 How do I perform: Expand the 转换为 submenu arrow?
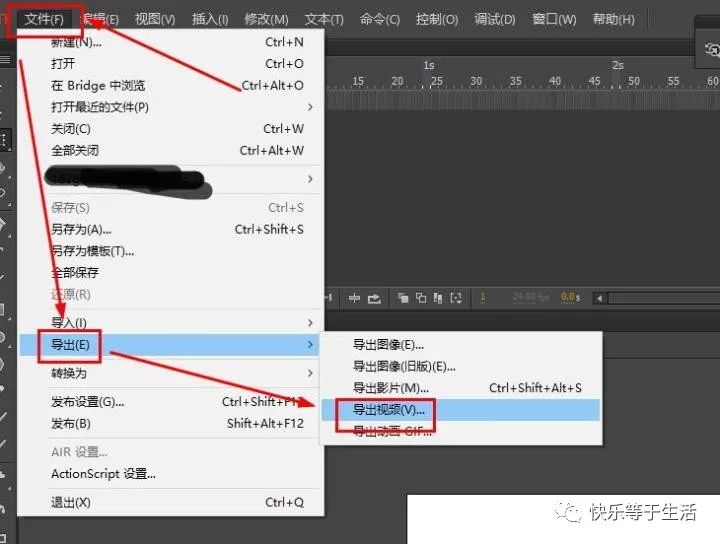click(x=310, y=373)
